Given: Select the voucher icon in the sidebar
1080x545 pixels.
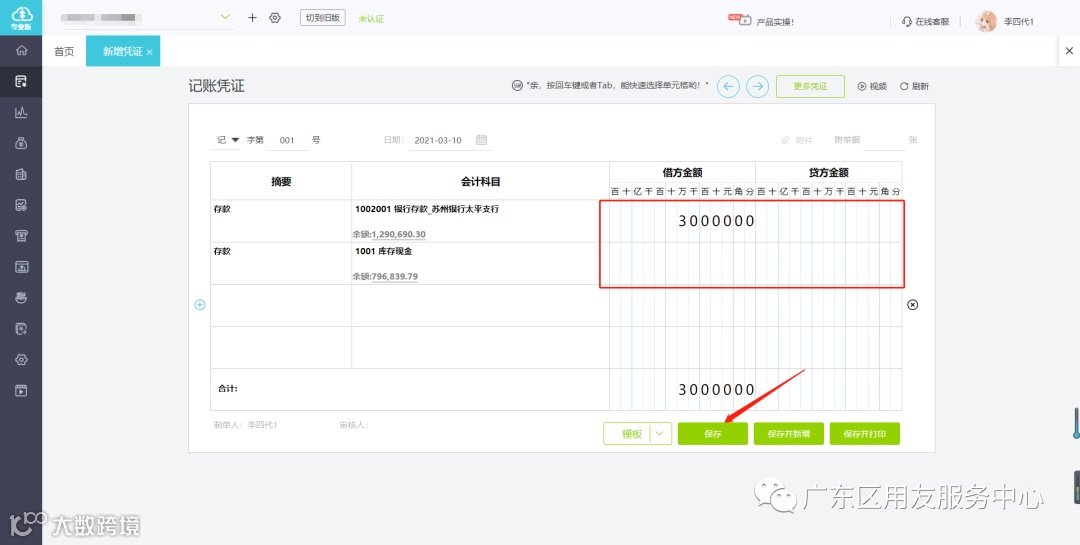Looking at the screenshot, I should [21, 81].
